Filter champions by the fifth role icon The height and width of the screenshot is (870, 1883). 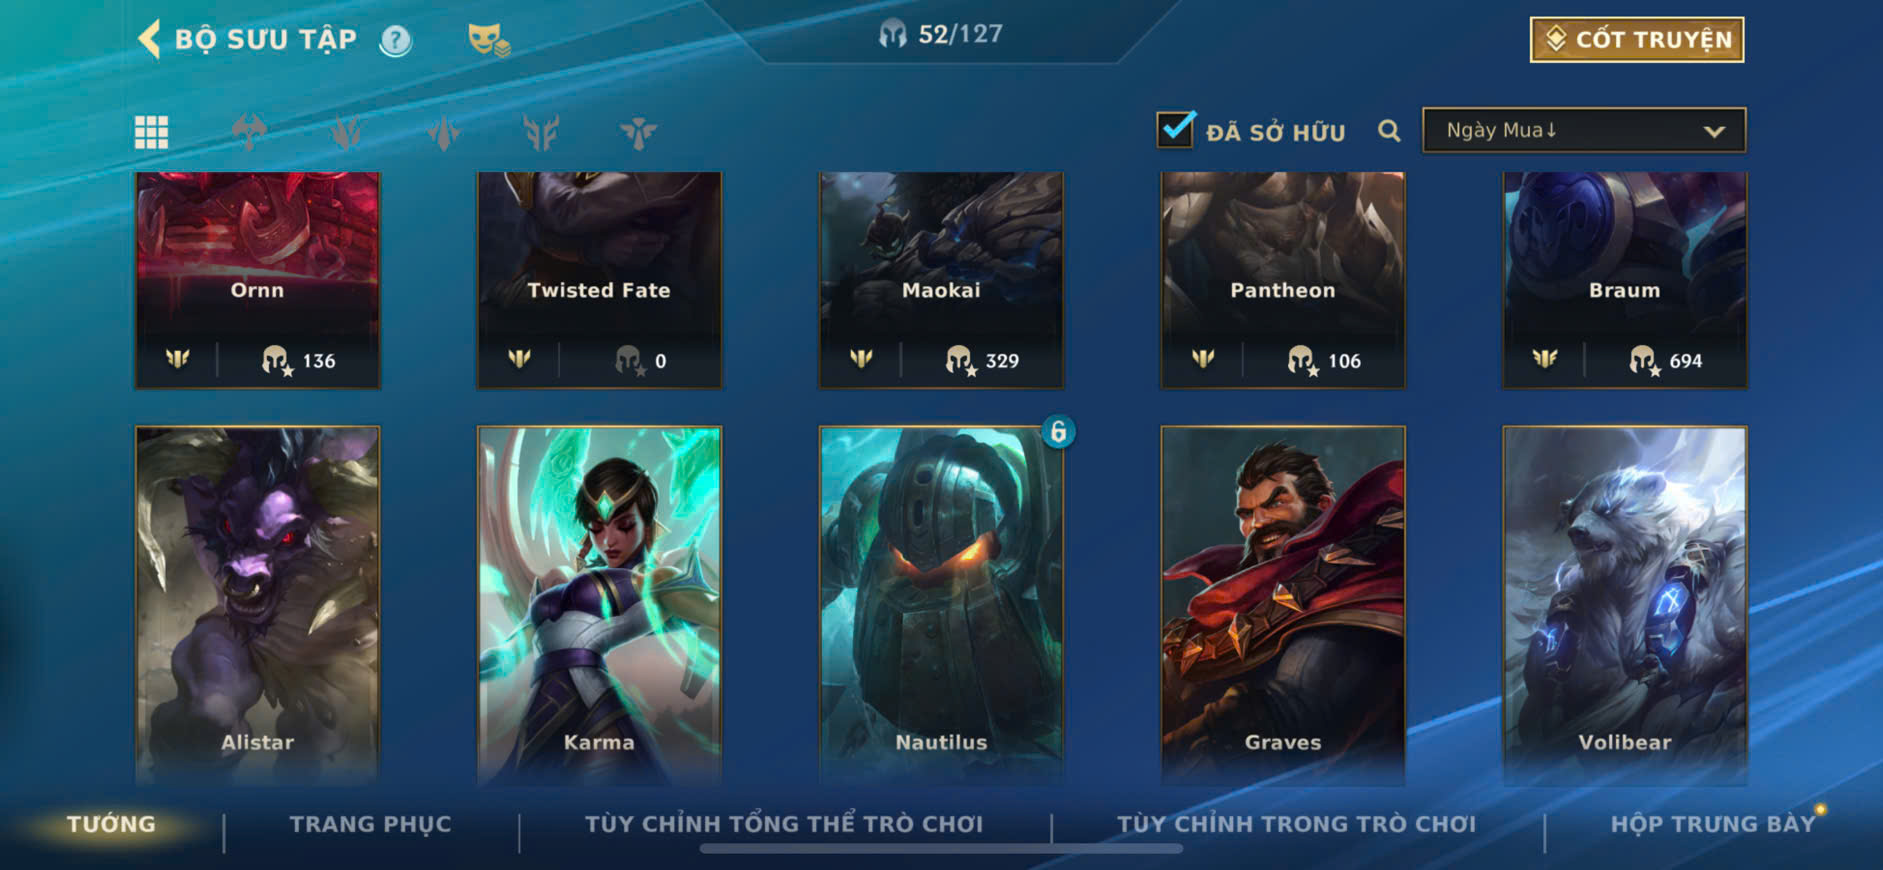click(638, 131)
